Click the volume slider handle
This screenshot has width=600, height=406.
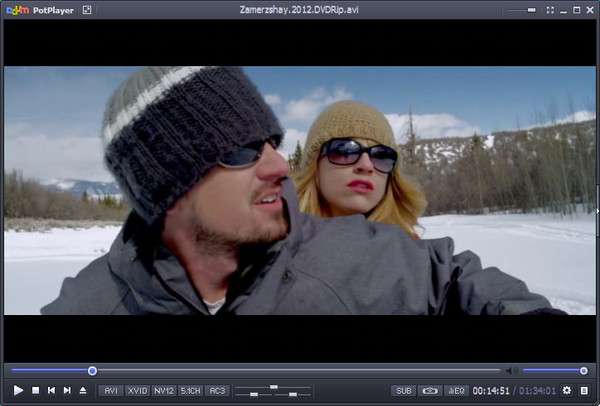click(584, 371)
